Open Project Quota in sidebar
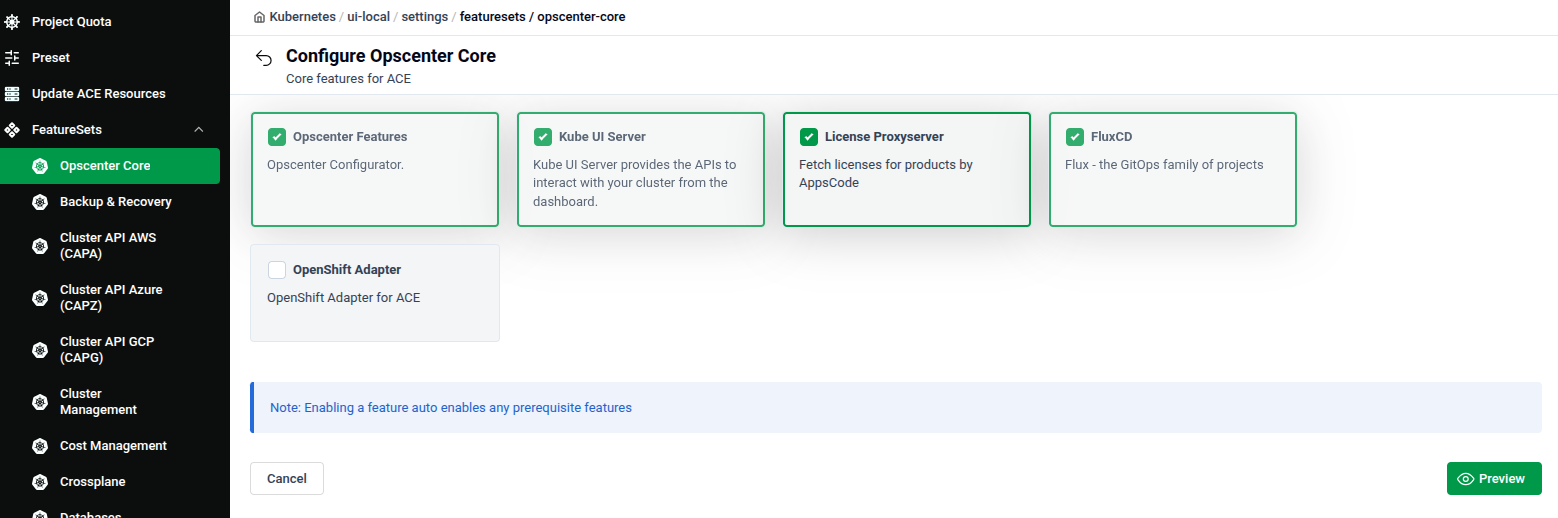The width and height of the screenshot is (1558, 518). (110, 21)
